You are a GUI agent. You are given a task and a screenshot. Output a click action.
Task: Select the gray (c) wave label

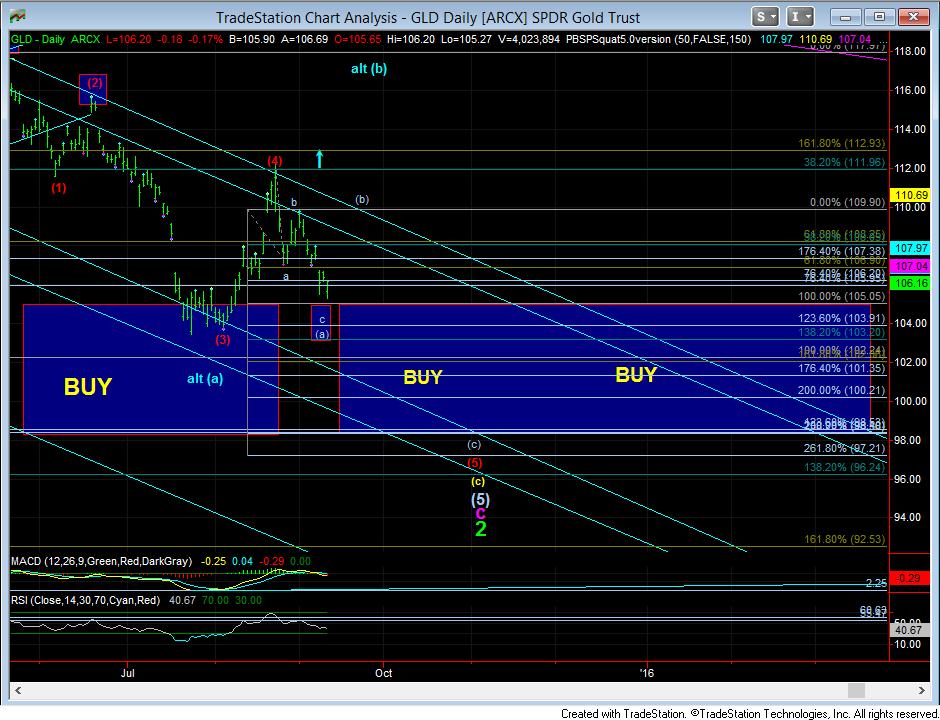[474, 445]
